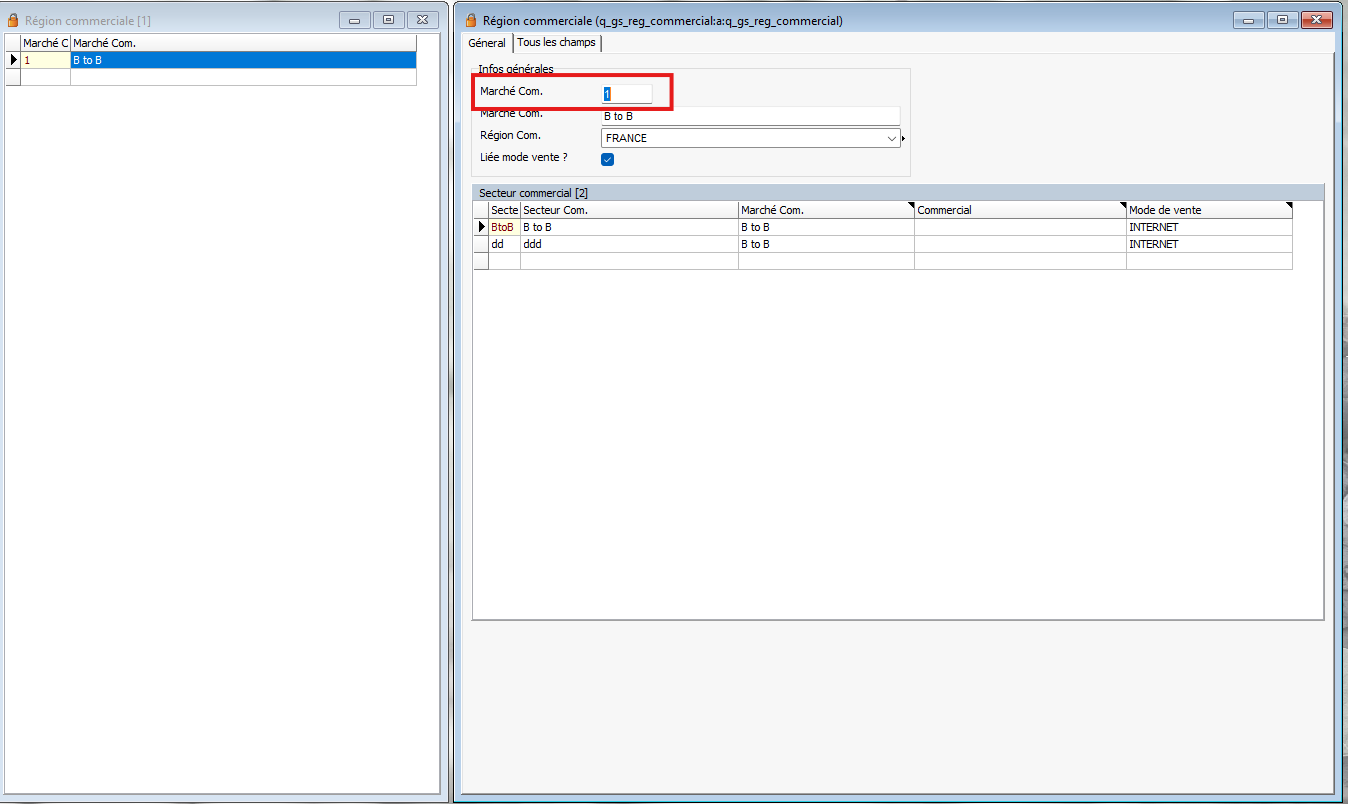The height and width of the screenshot is (804, 1348).
Task: Switch to the Tous les champs tab
Action: (556, 43)
